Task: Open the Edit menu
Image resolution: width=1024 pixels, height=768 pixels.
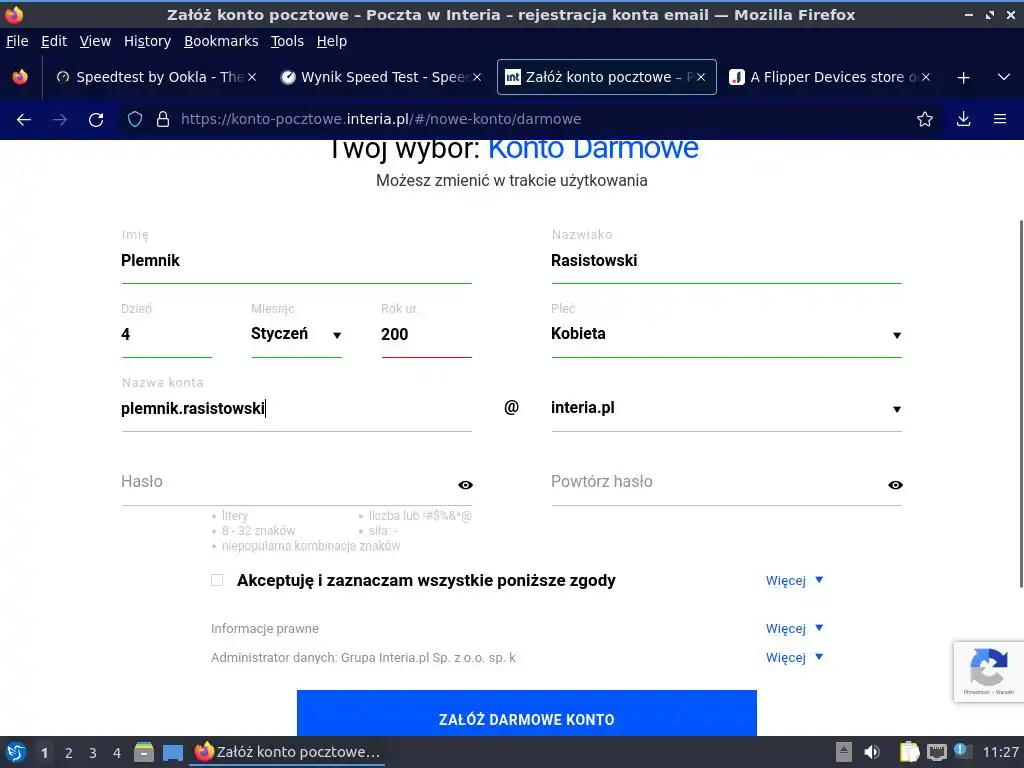Action: (54, 41)
